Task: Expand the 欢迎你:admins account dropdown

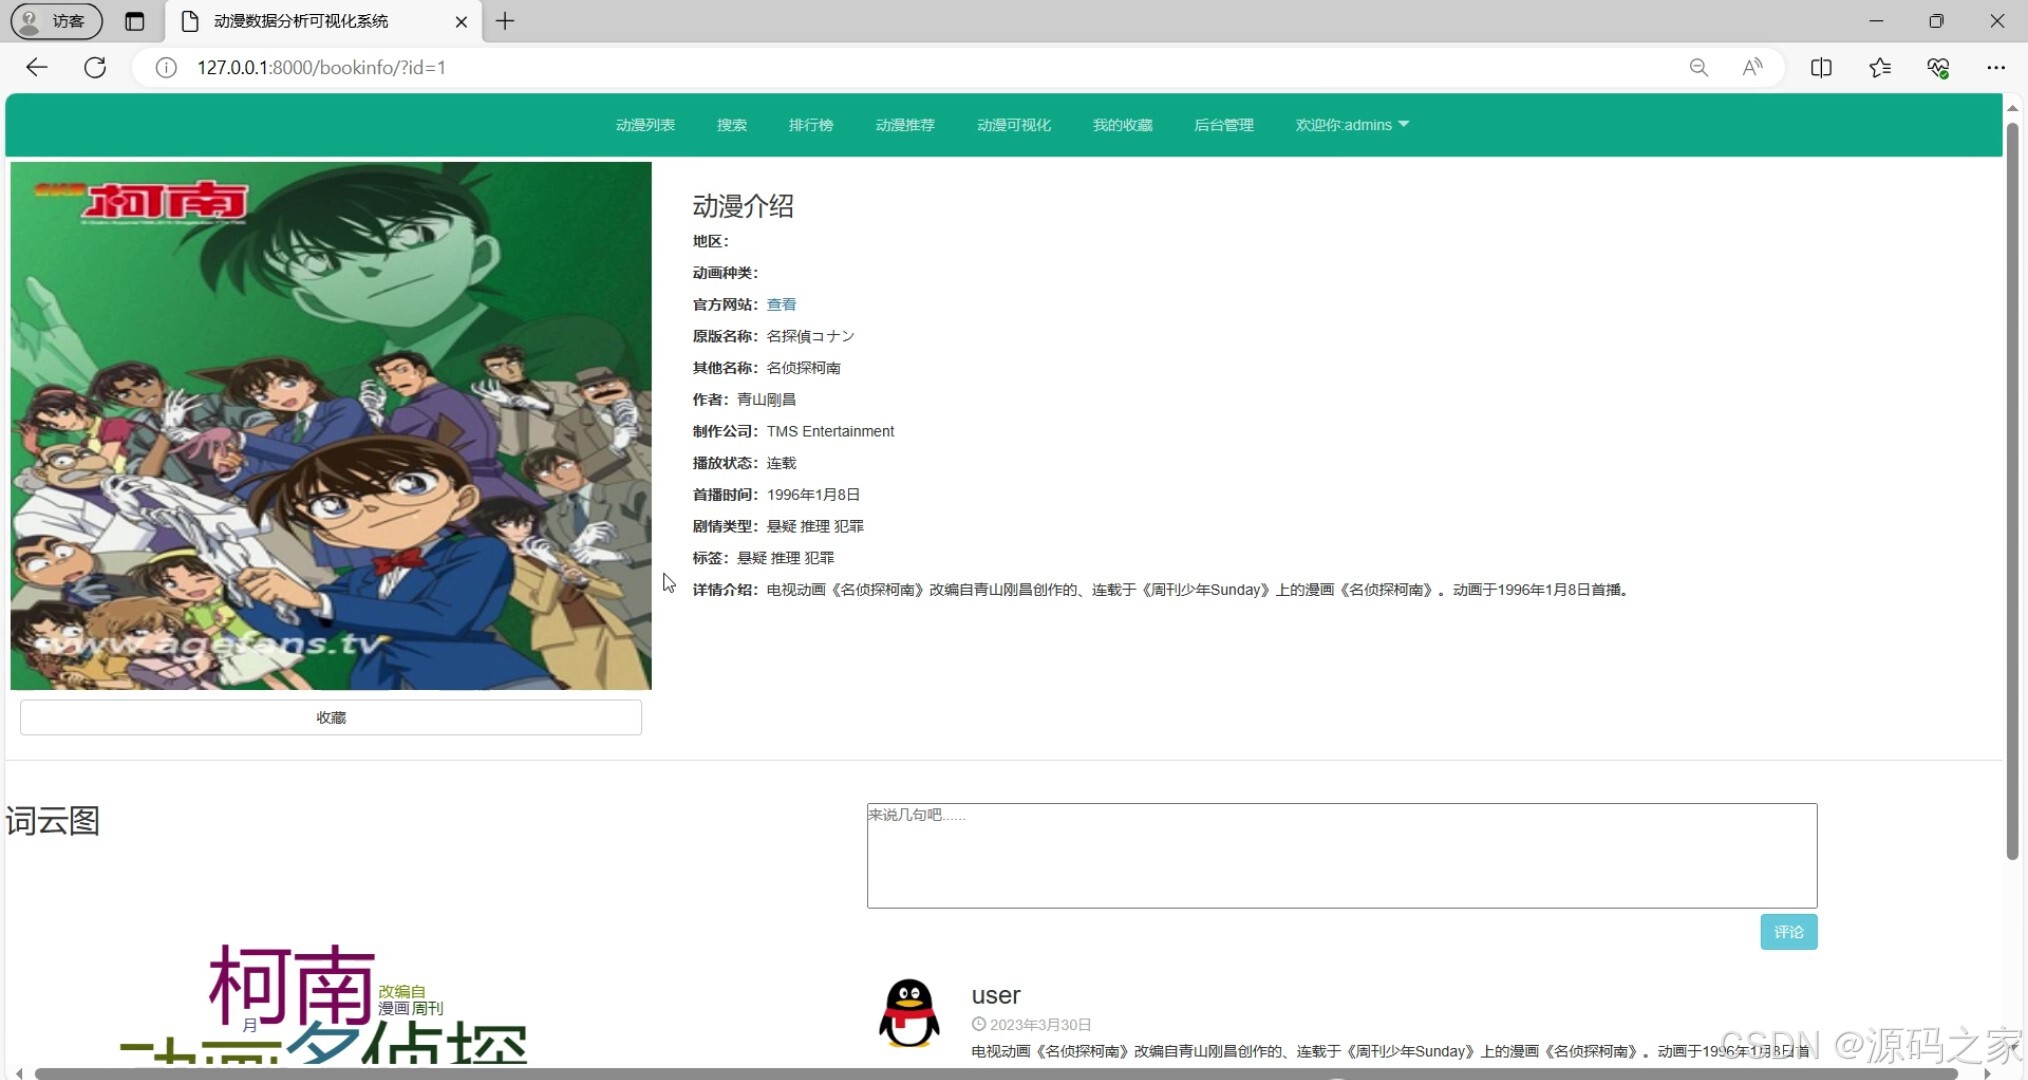Action: (x=1351, y=125)
